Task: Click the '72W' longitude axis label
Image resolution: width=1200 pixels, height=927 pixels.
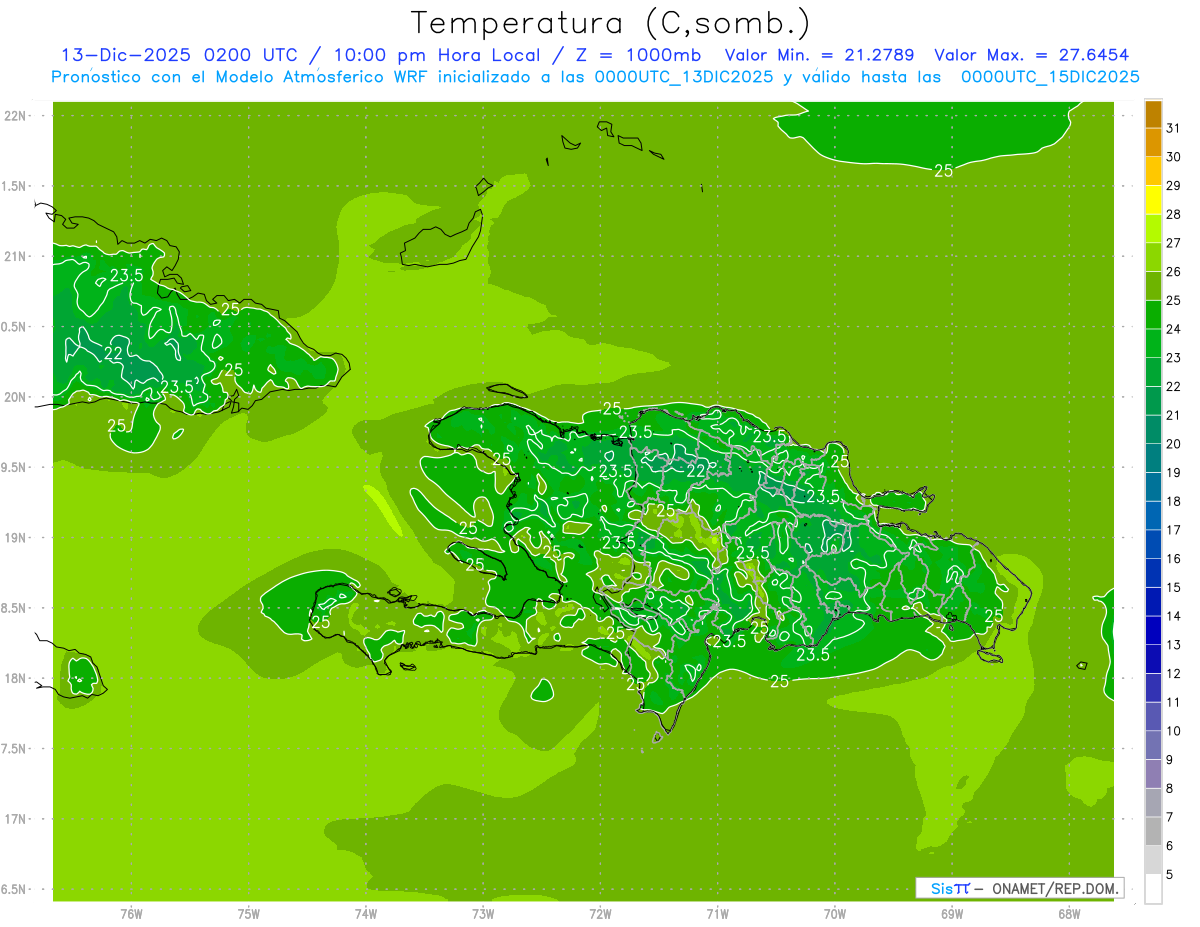Action: [x=600, y=913]
